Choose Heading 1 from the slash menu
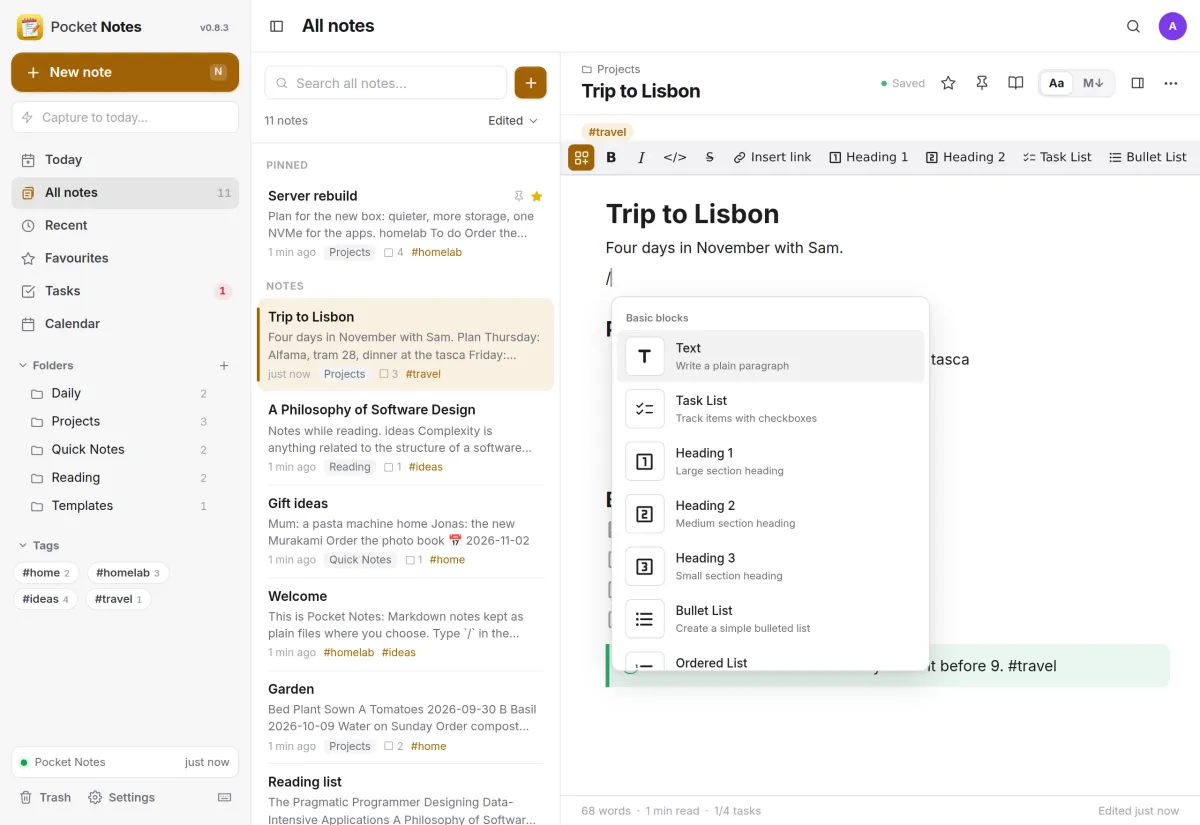 [x=770, y=461]
